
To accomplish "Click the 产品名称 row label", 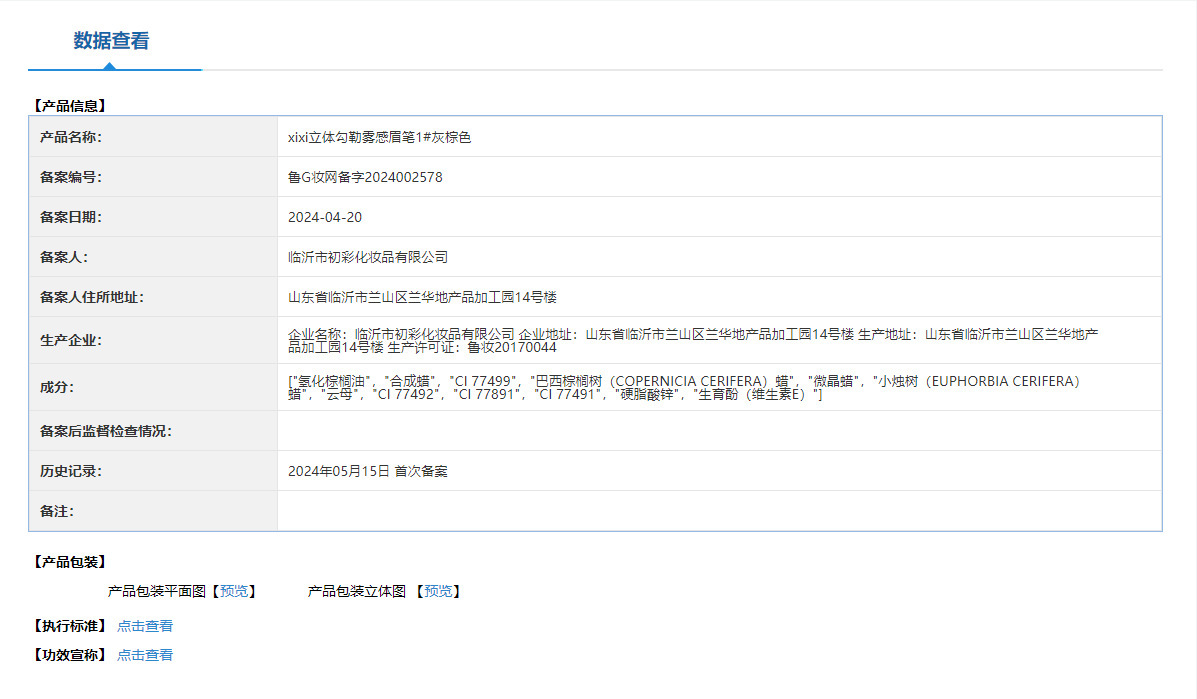I will [70, 137].
